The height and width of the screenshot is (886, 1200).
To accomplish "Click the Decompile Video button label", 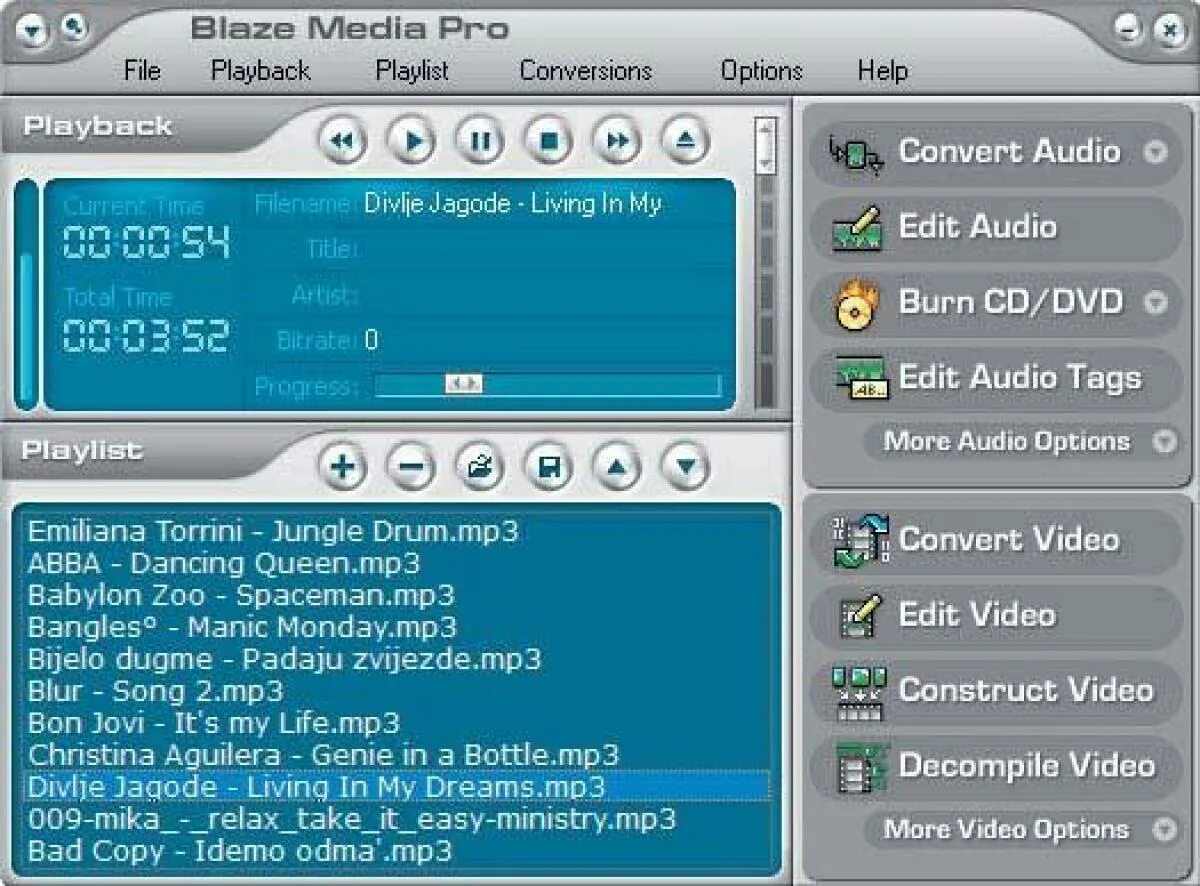I will (x=1027, y=766).
